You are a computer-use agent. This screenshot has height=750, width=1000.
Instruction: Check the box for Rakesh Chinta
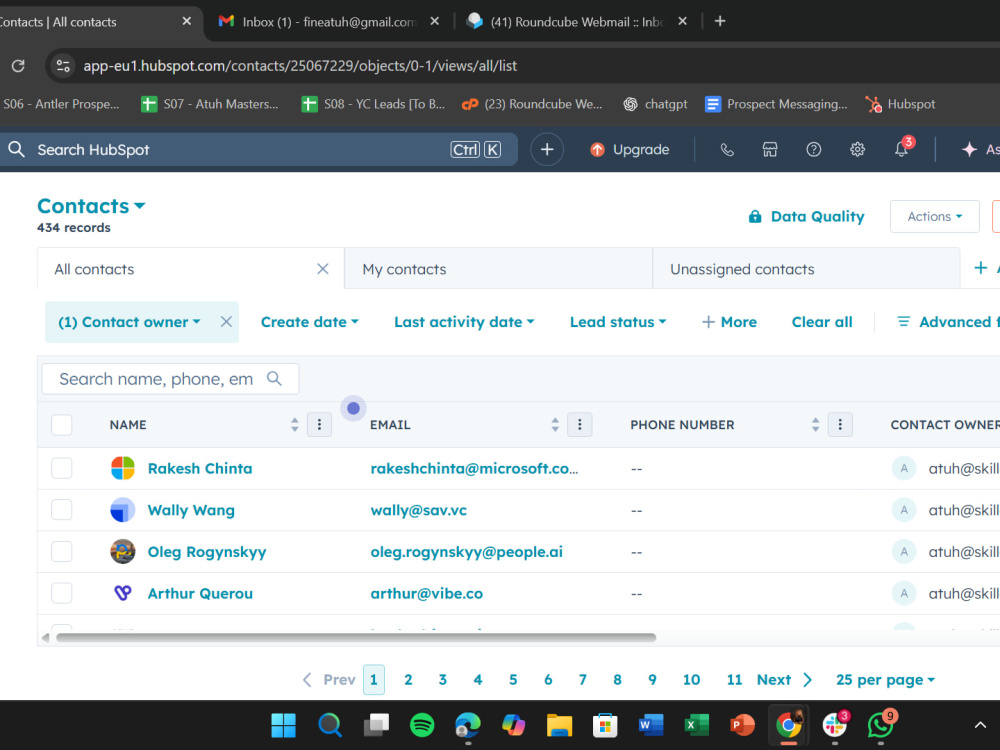point(62,468)
